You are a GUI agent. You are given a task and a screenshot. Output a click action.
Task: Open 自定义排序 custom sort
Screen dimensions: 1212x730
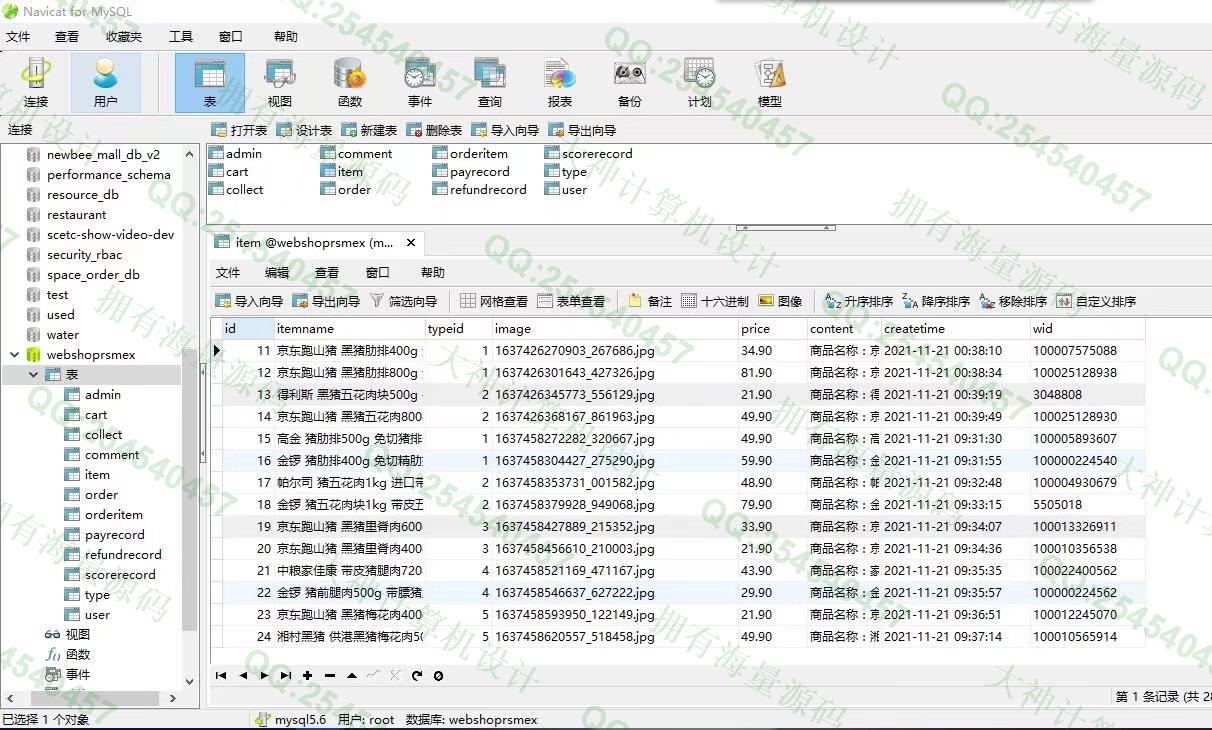coord(1096,301)
